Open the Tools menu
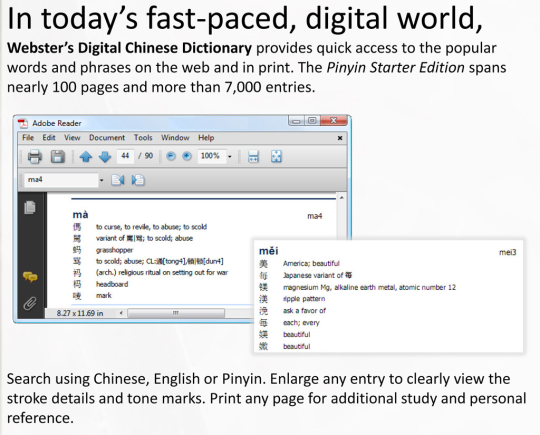This screenshot has width=540, height=435. (x=143, y=138)
